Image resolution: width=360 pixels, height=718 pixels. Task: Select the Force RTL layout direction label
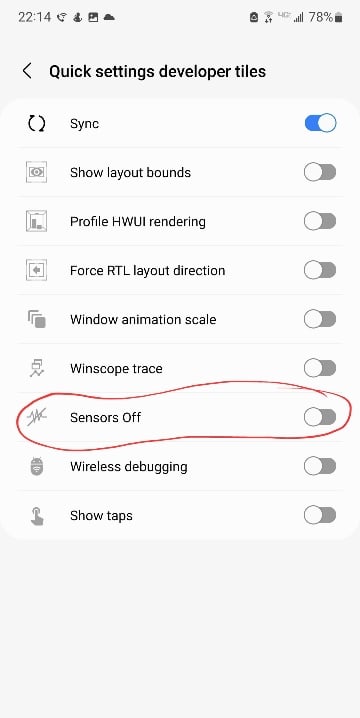147,270
